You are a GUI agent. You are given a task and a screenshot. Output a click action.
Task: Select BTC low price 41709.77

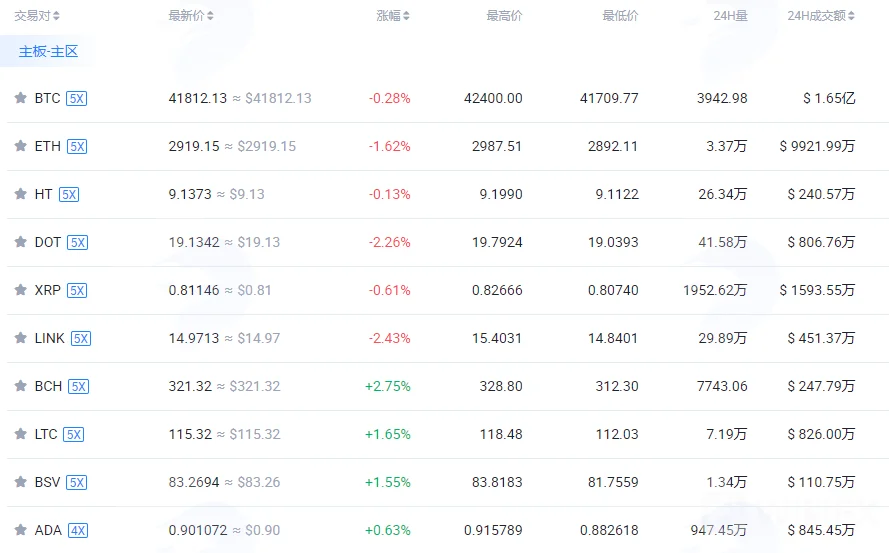[x=609, y=98]
